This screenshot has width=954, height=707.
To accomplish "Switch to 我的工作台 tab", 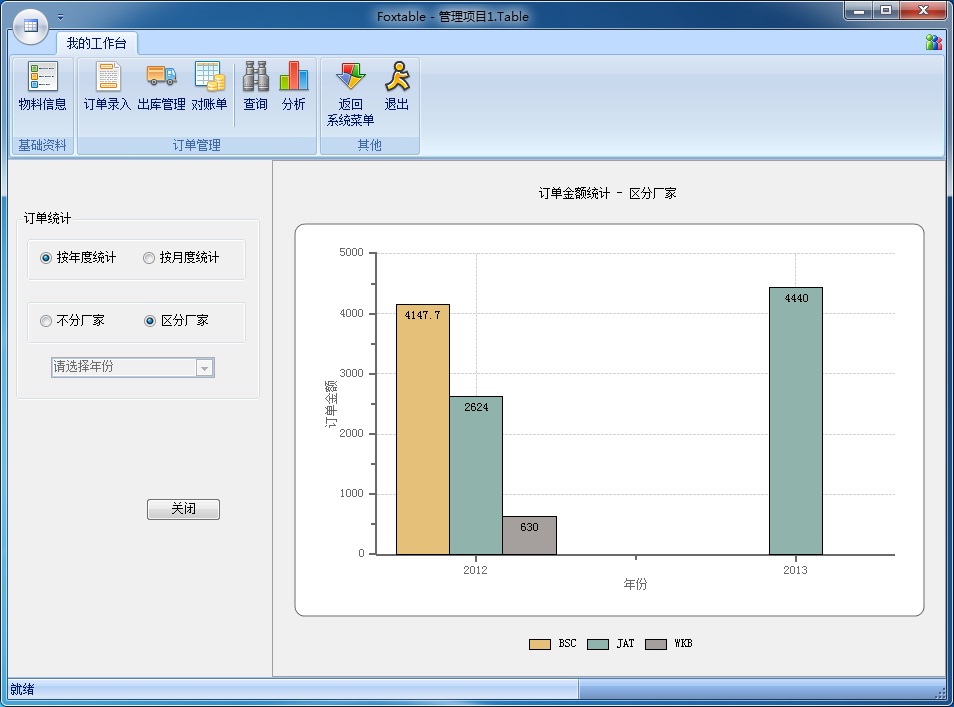I will [97, 43].
